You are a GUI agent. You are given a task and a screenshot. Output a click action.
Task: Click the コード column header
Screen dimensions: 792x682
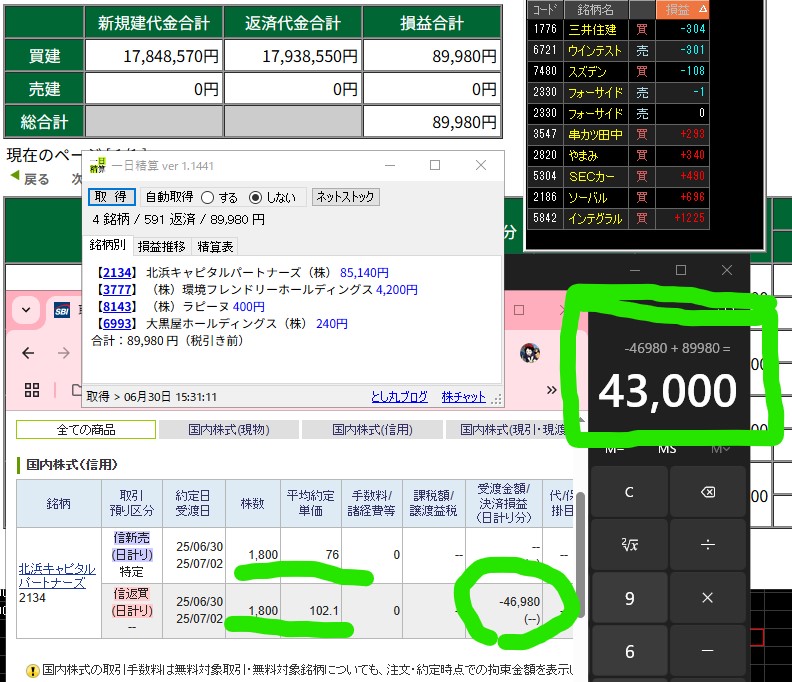click(545, 9)
